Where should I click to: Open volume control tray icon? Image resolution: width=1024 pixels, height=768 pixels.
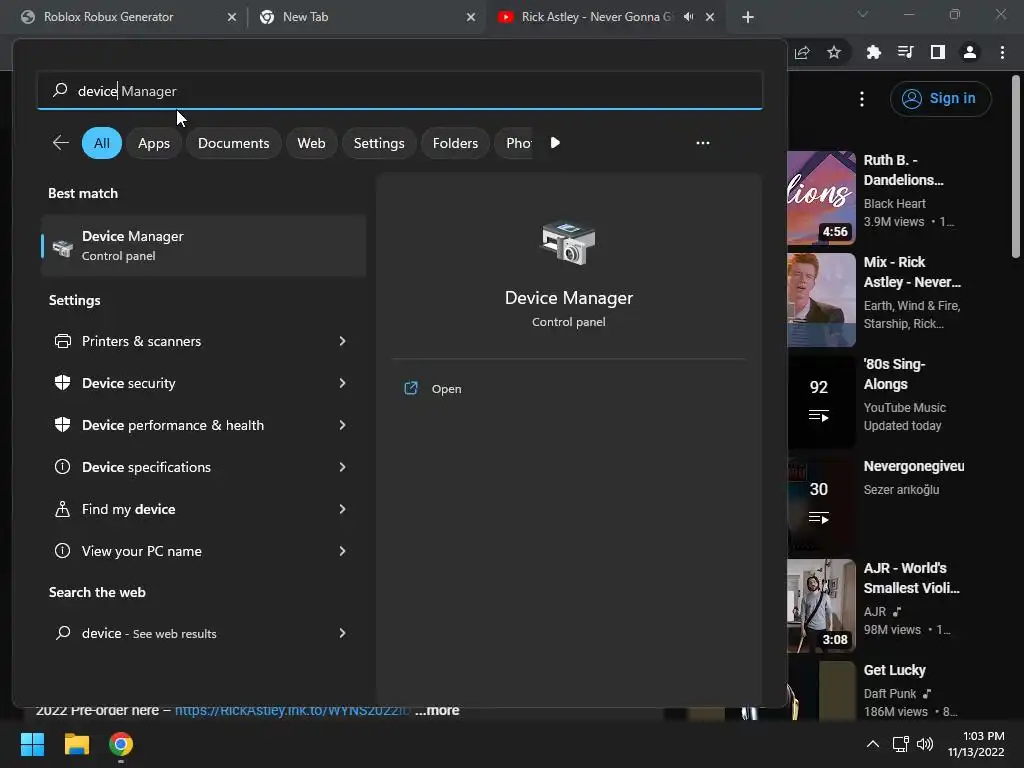point(925,744)
